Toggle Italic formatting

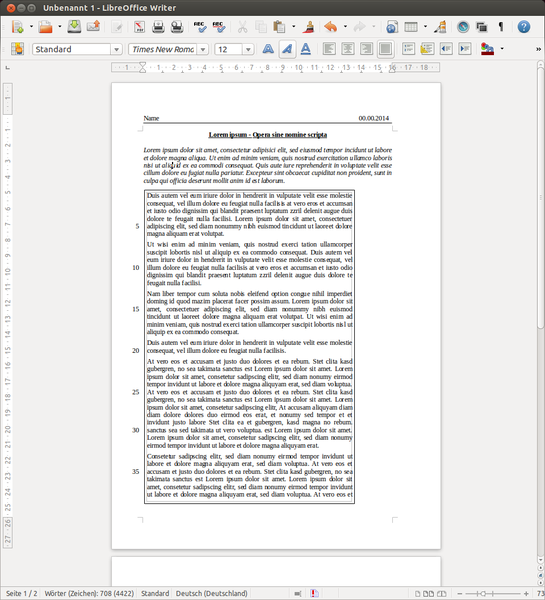click(x=287, y=49)
